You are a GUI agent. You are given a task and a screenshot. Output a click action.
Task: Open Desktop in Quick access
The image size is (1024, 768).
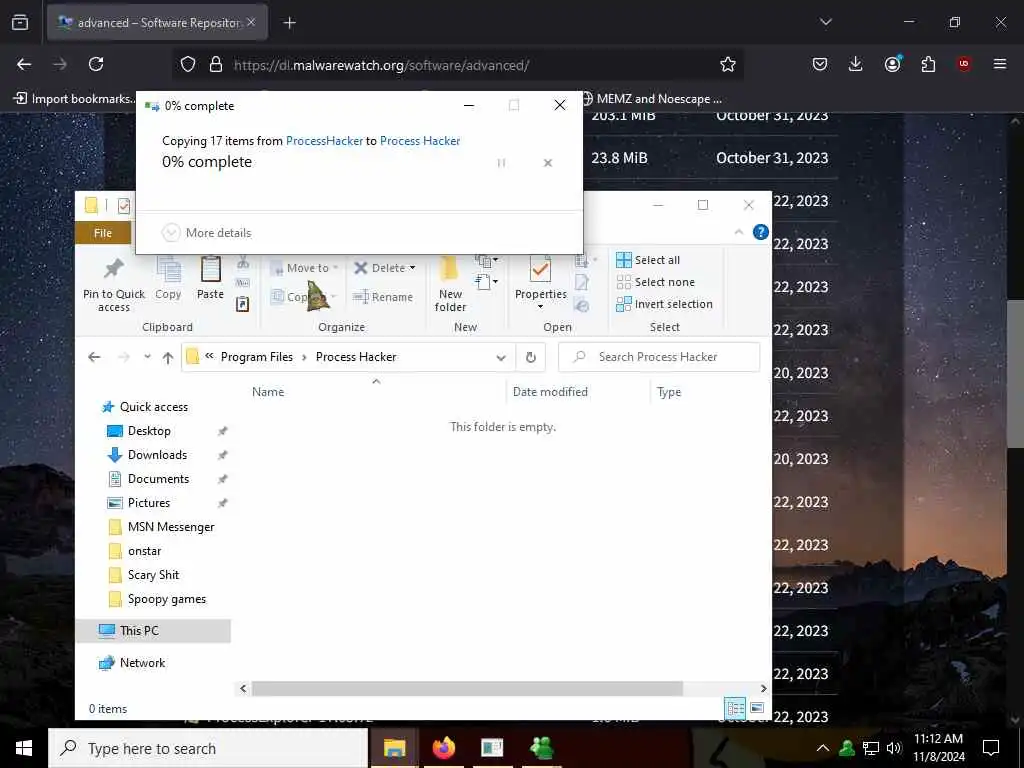coord(149,431)
